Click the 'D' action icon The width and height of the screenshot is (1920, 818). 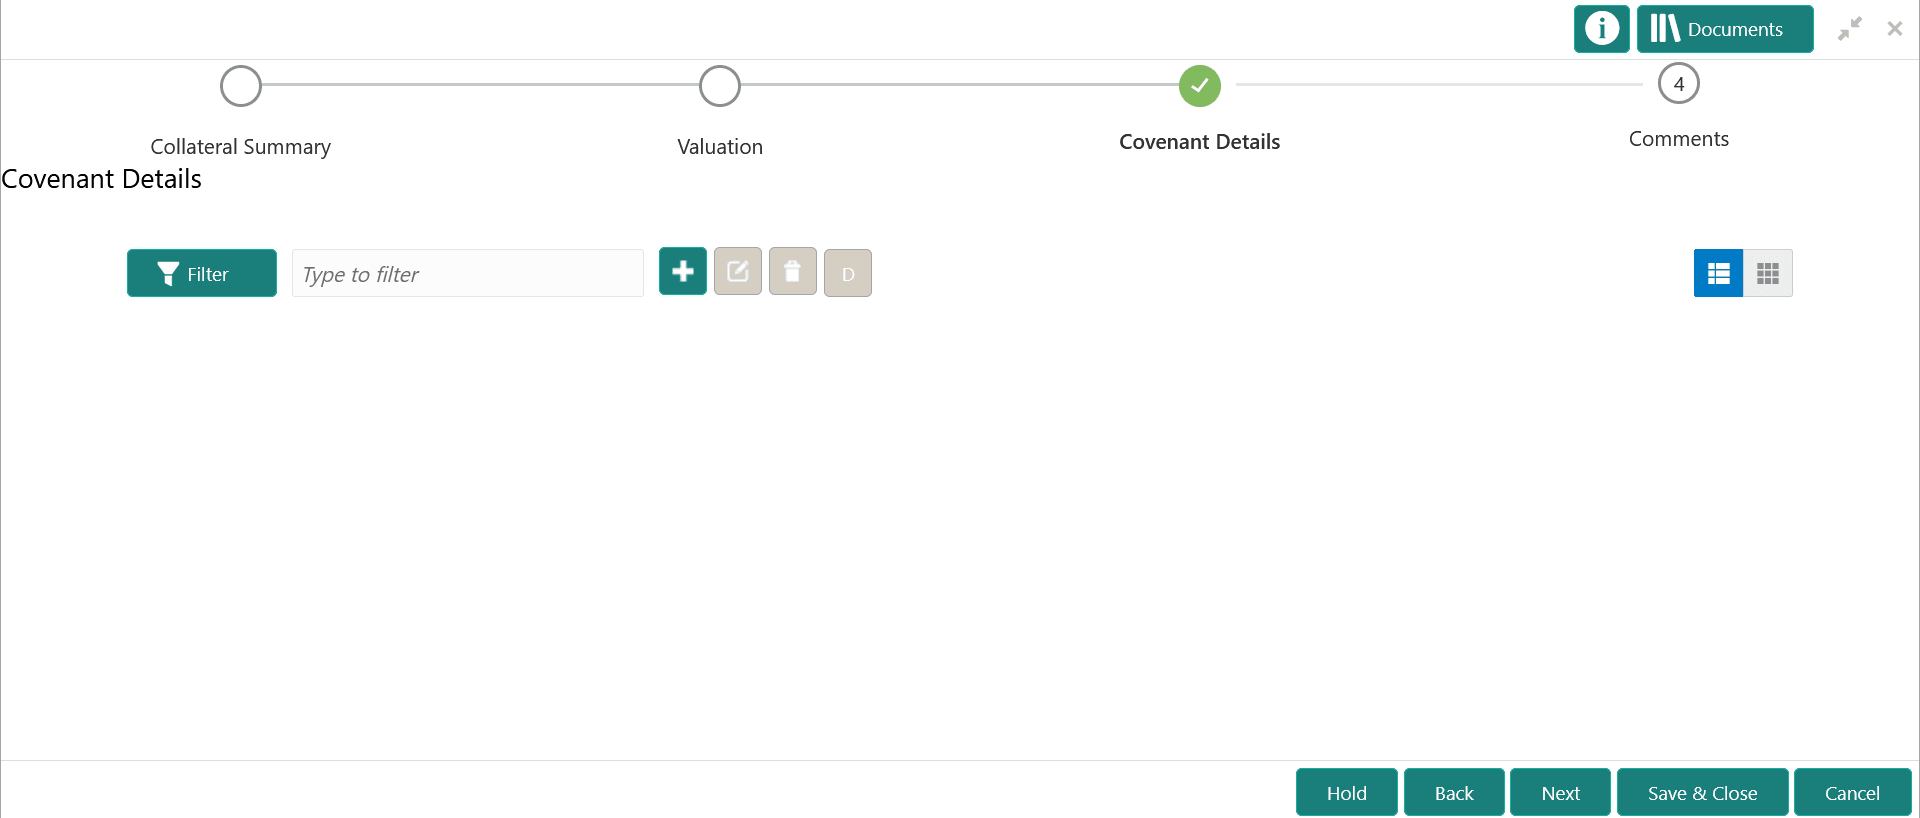(x=847, y=271)
